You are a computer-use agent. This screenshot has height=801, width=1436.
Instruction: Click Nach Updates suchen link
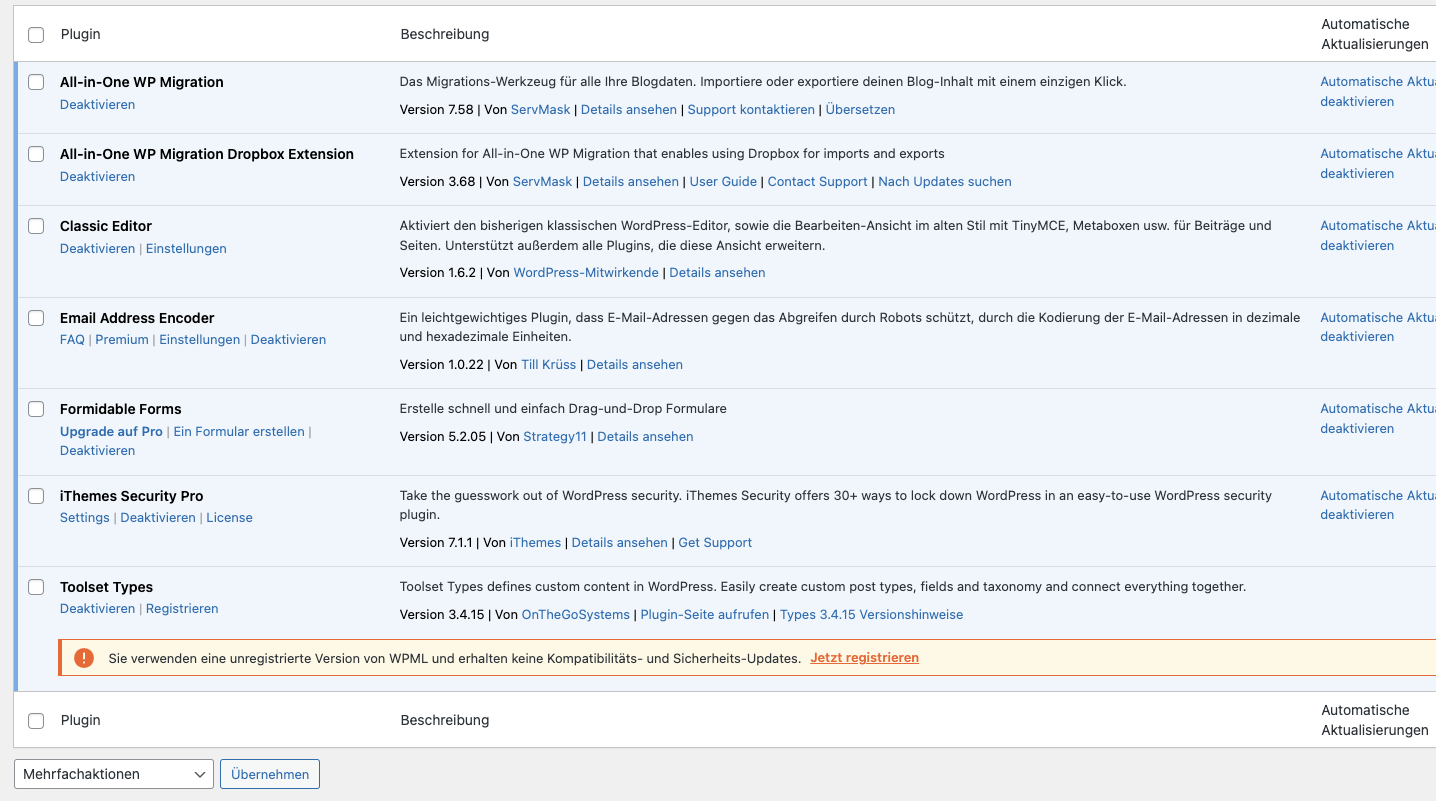[944, 182]
